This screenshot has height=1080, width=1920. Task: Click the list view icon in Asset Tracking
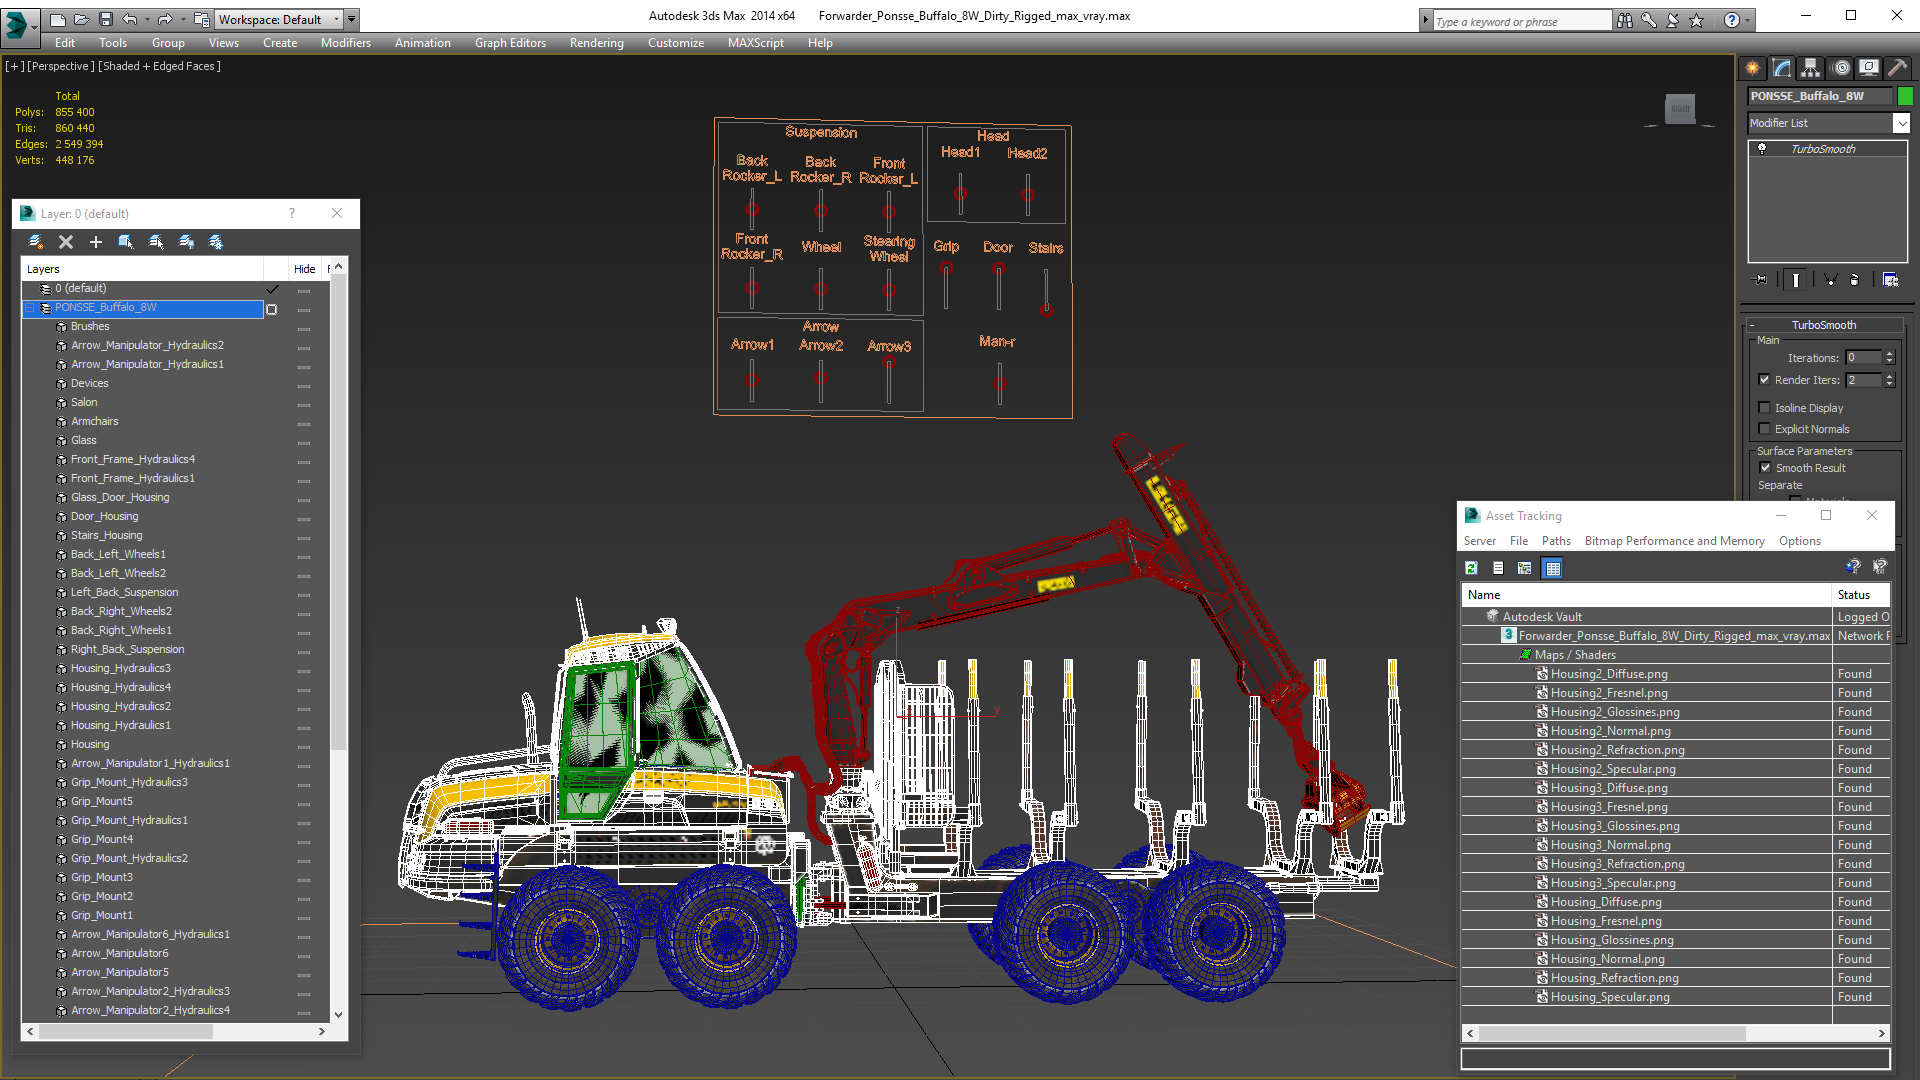point(1498,568)
